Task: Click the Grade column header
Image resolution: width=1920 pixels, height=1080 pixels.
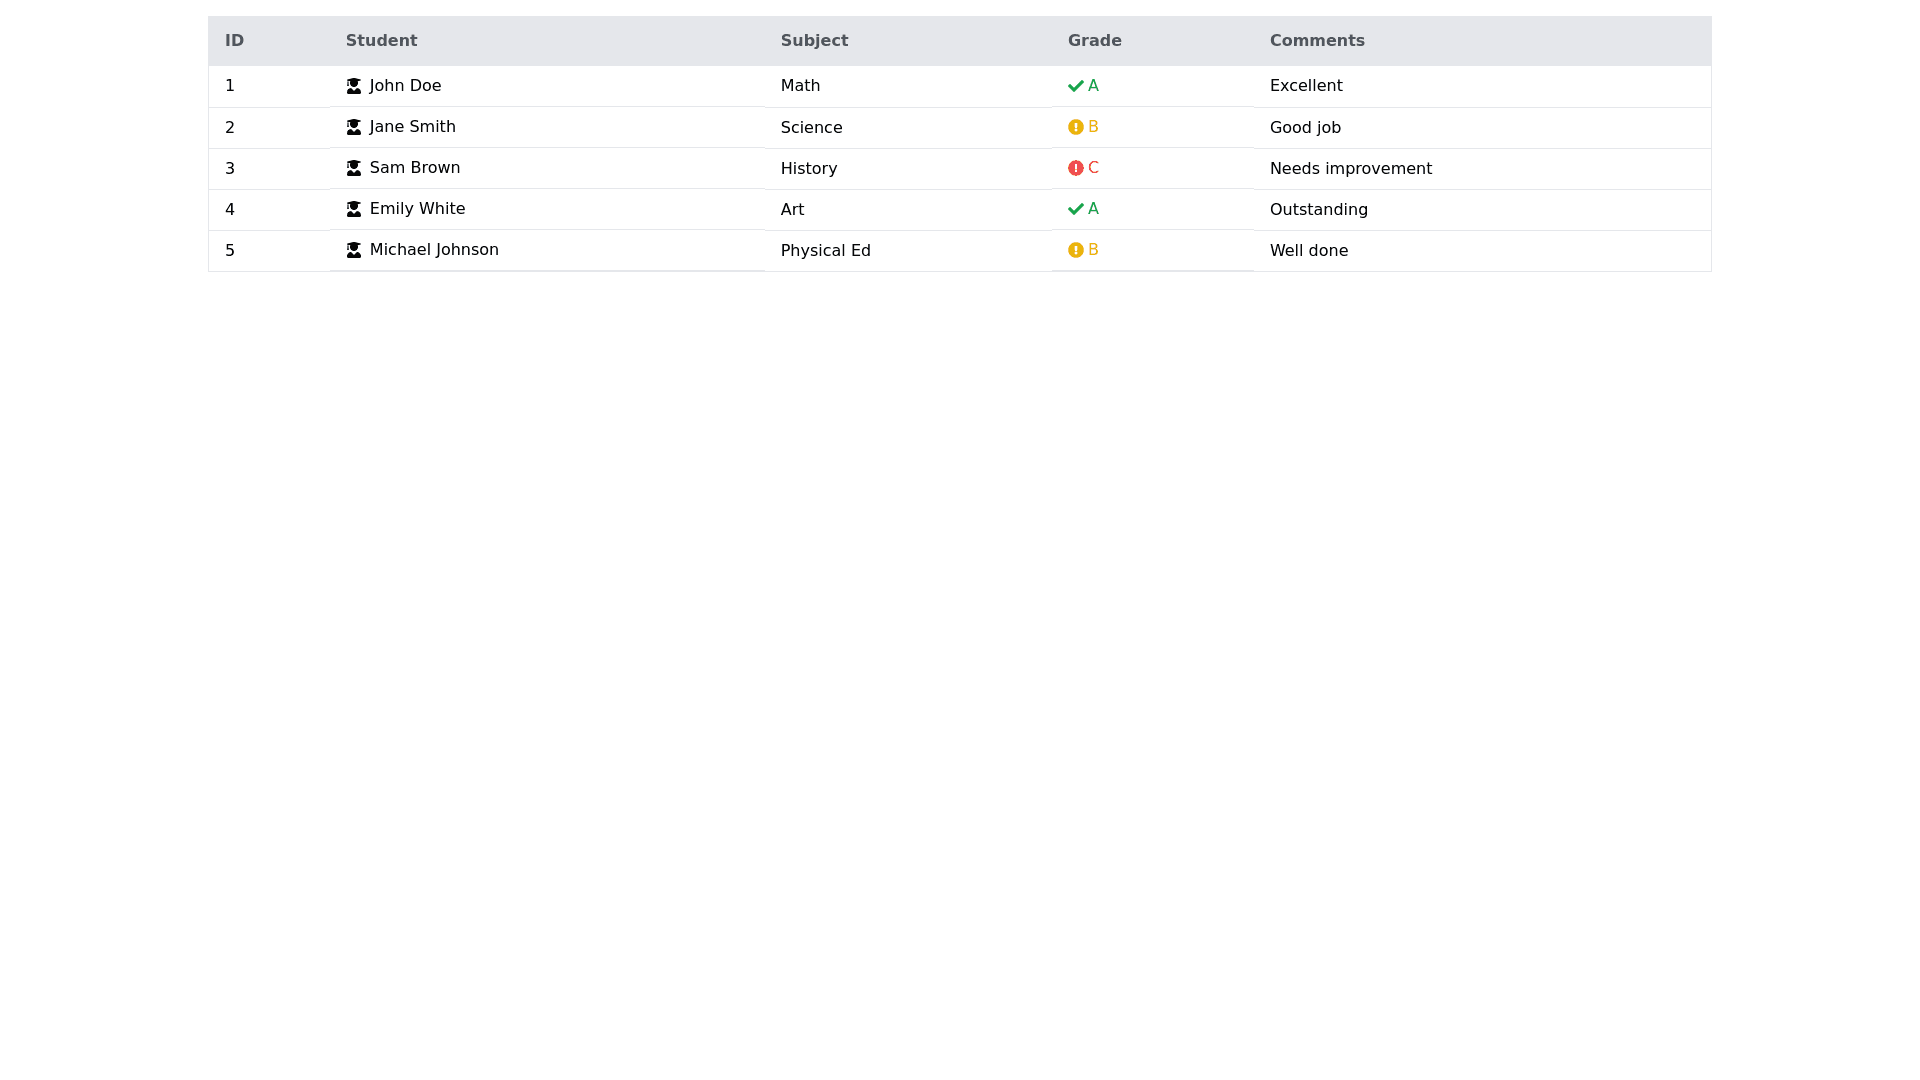Action: pyautogui.click(x=1094, y=41)
